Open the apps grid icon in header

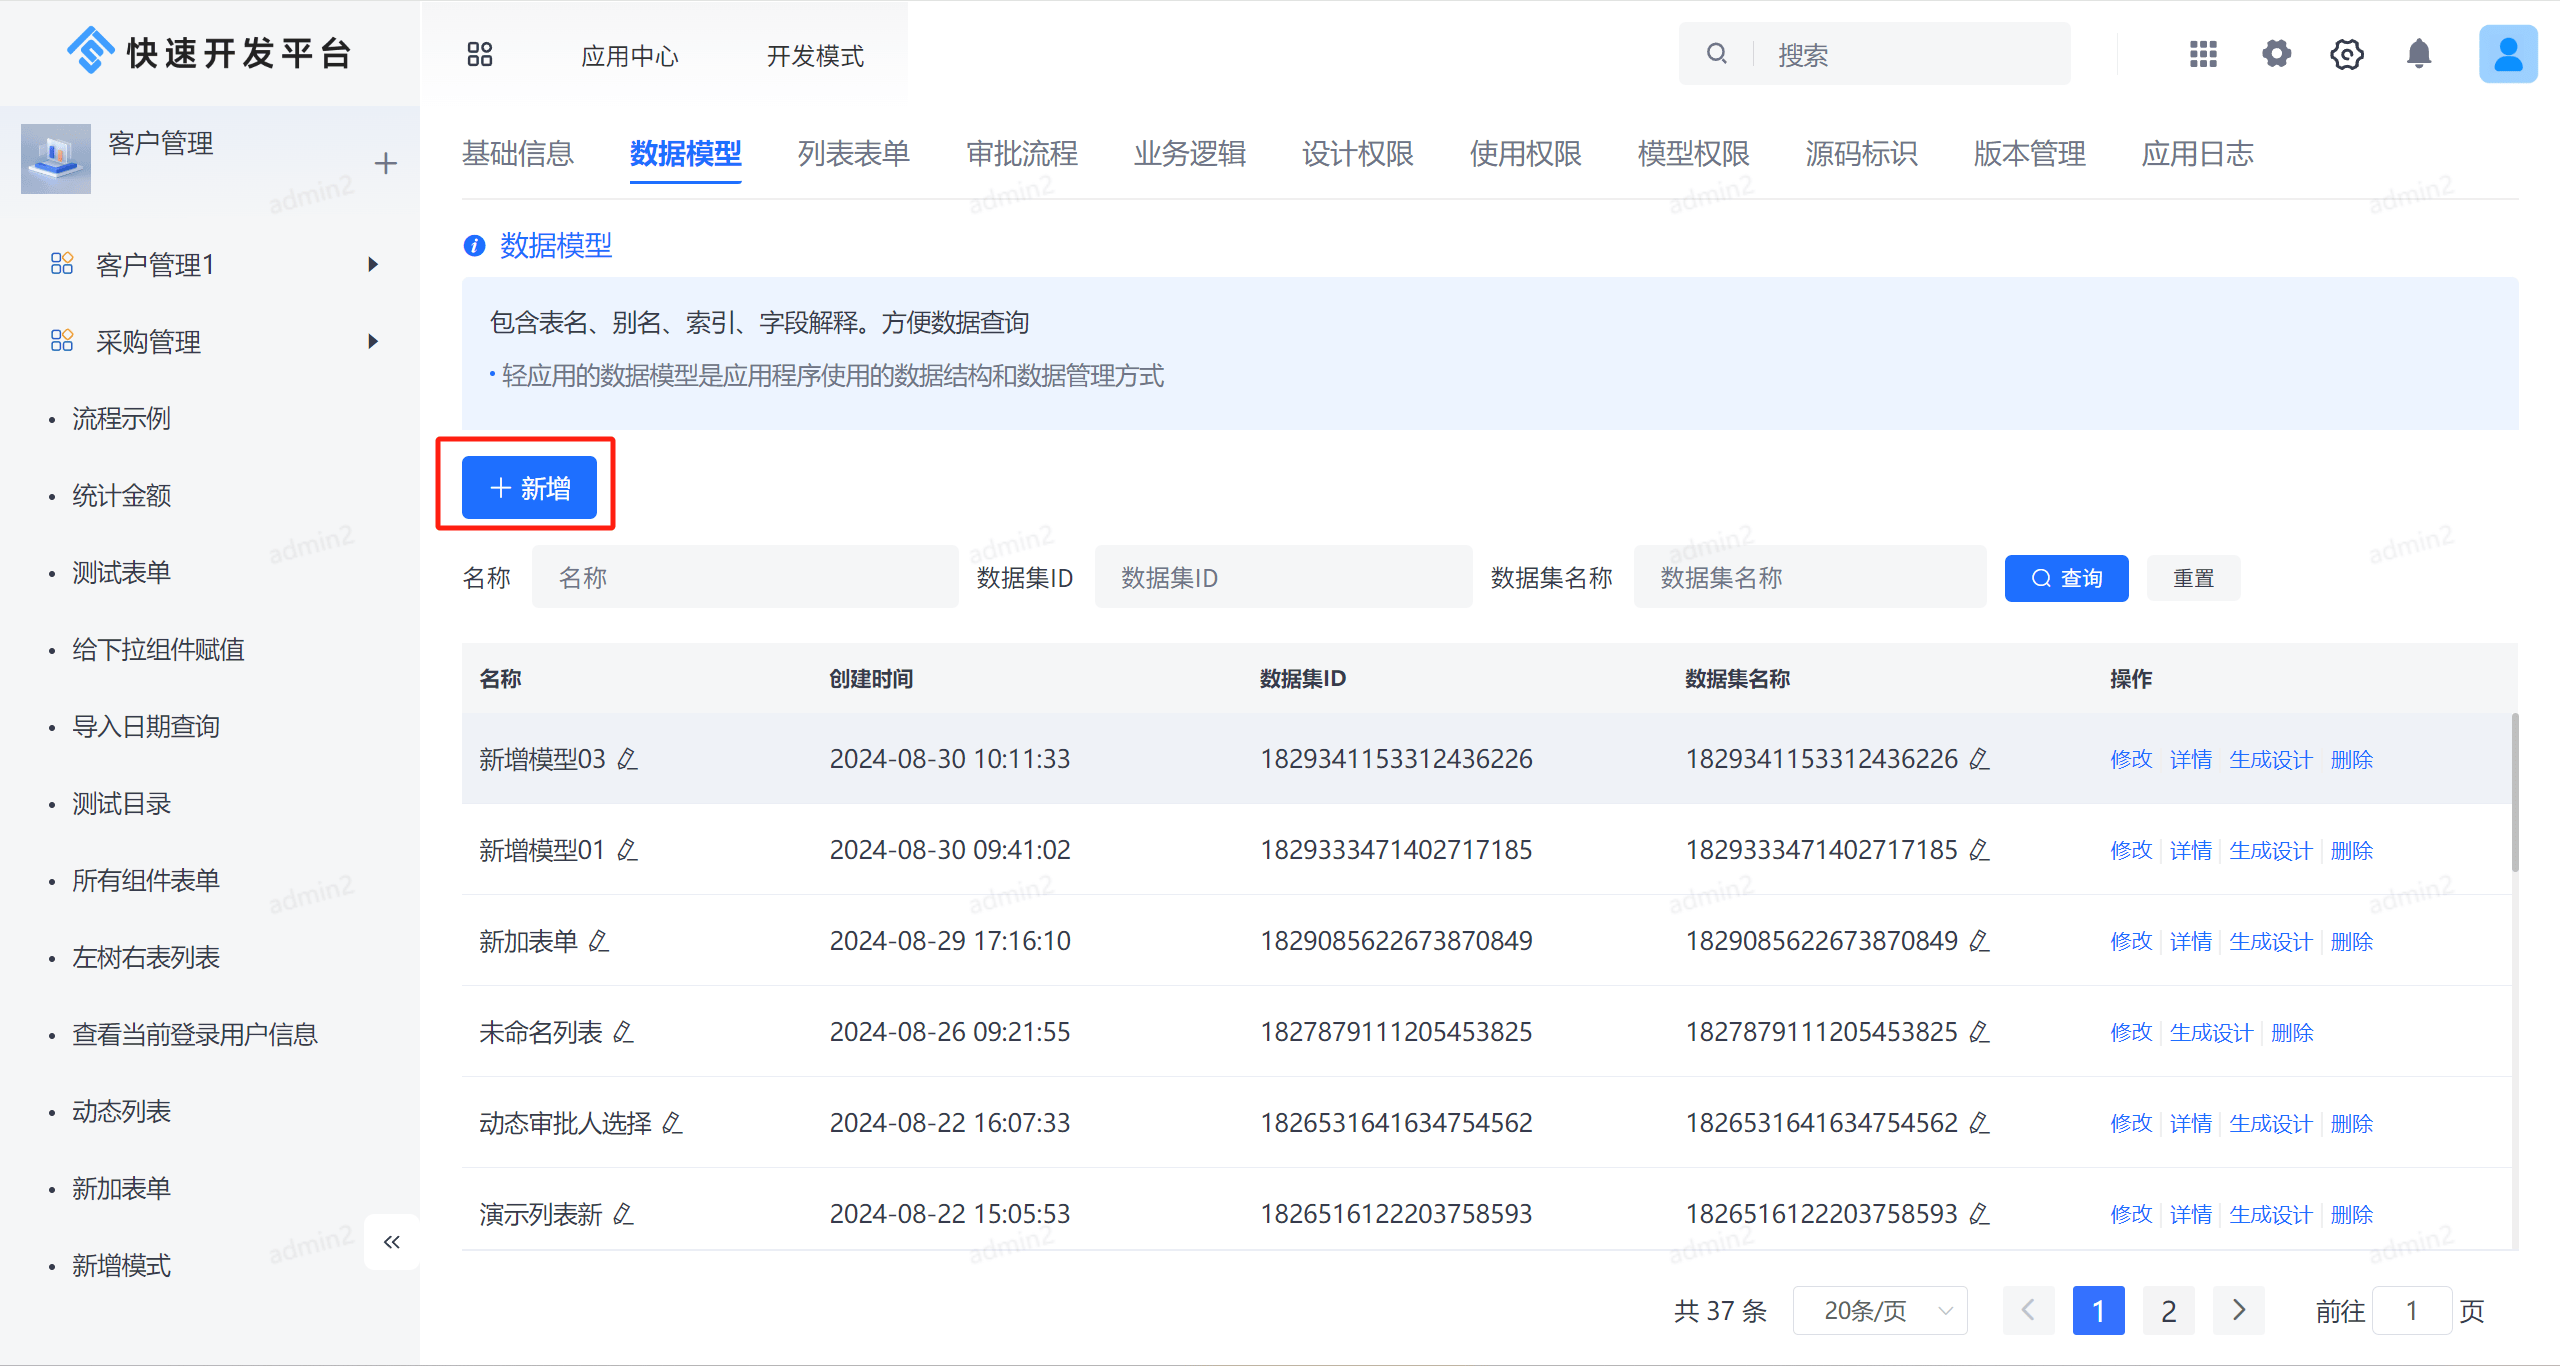pyautogui.click(x=2203, y=54)
